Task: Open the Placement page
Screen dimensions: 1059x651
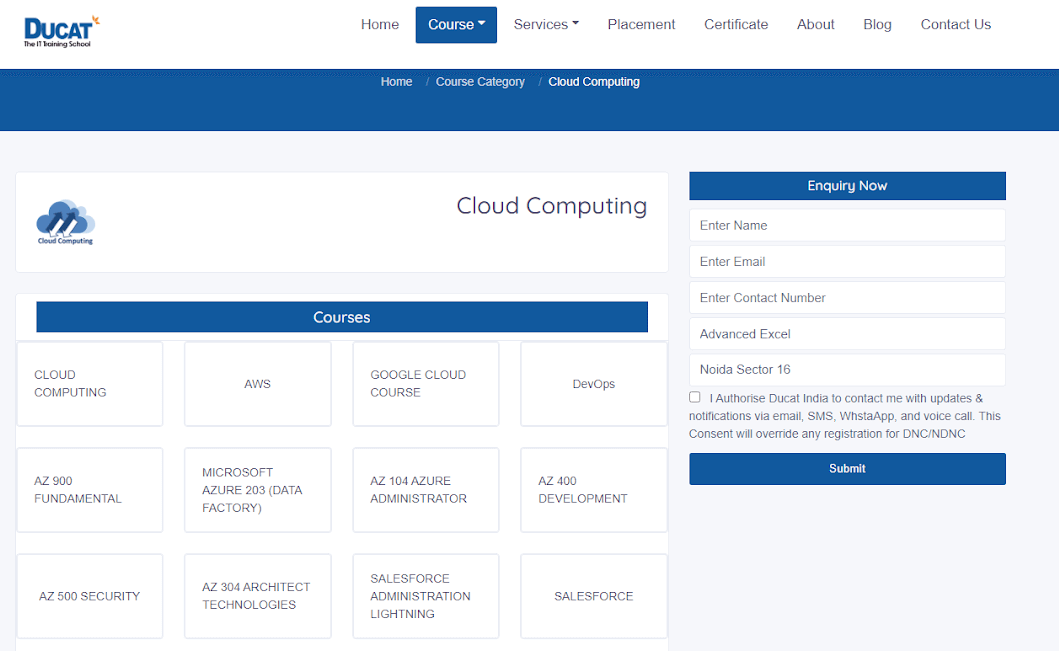Action: (x=641, y=24)
